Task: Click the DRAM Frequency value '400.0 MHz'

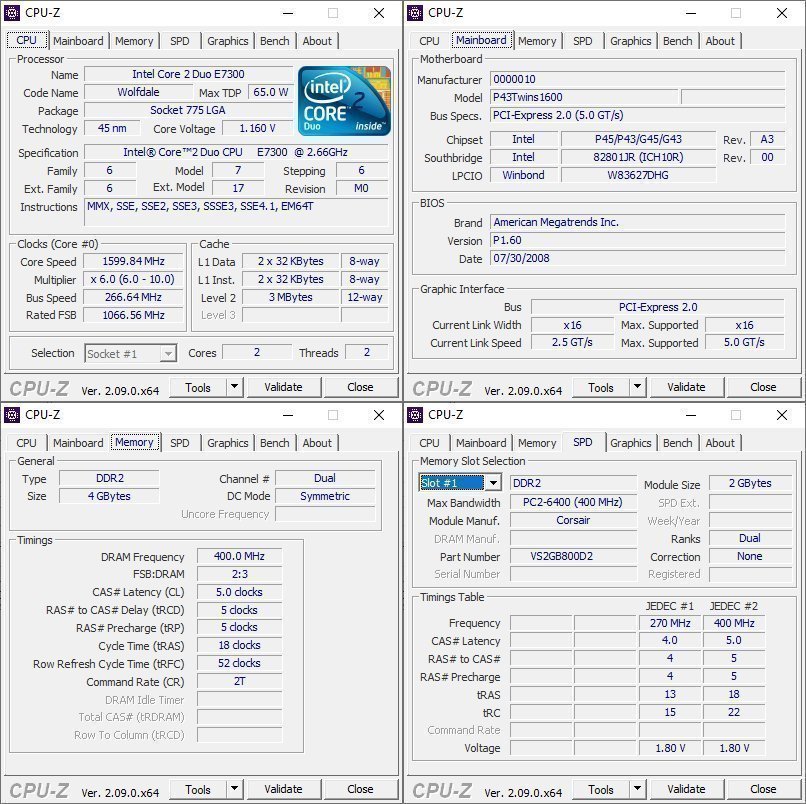Action: click(x=240, y=556)
